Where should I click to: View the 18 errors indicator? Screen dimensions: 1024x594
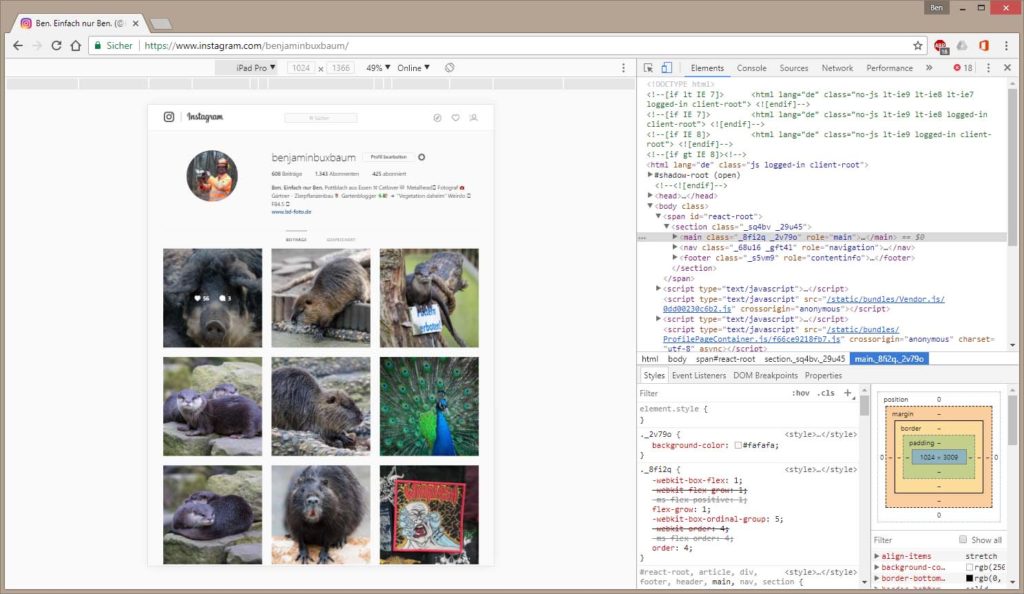(x=963, y=68)
